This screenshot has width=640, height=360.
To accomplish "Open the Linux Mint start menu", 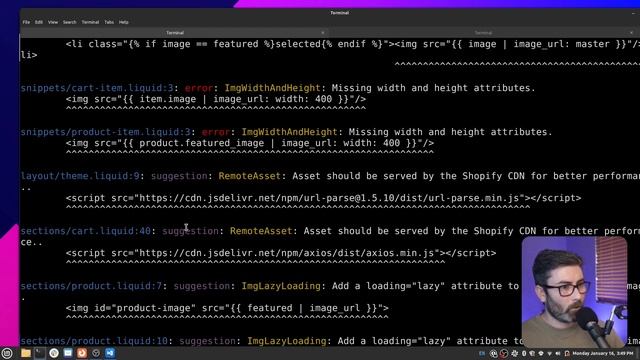I will 7,353.
